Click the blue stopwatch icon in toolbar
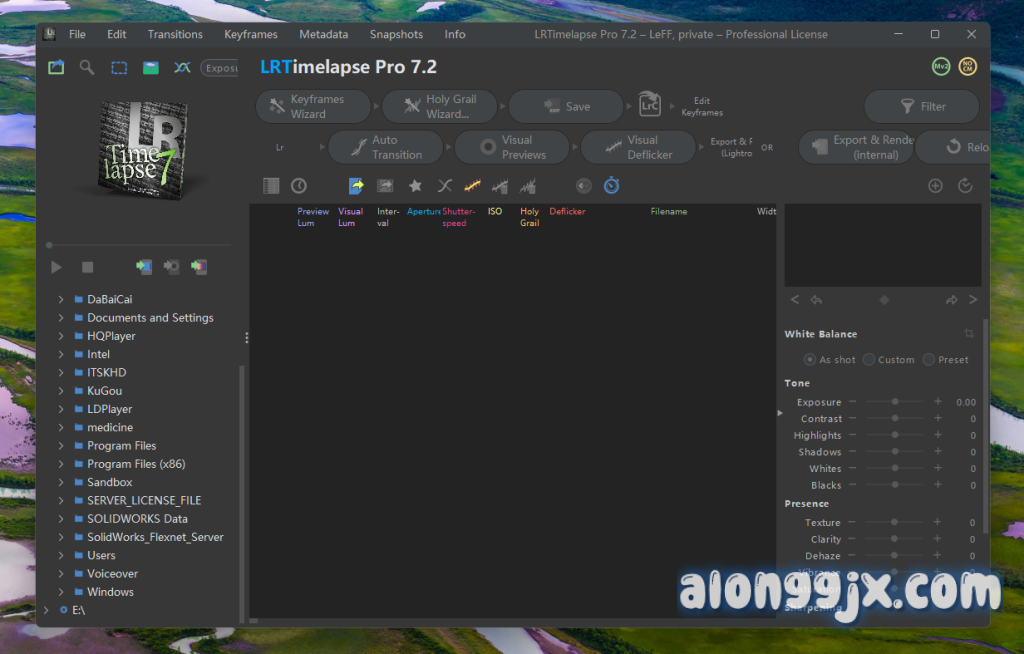Screen dimensions: 1024x654 coord(611,186)
